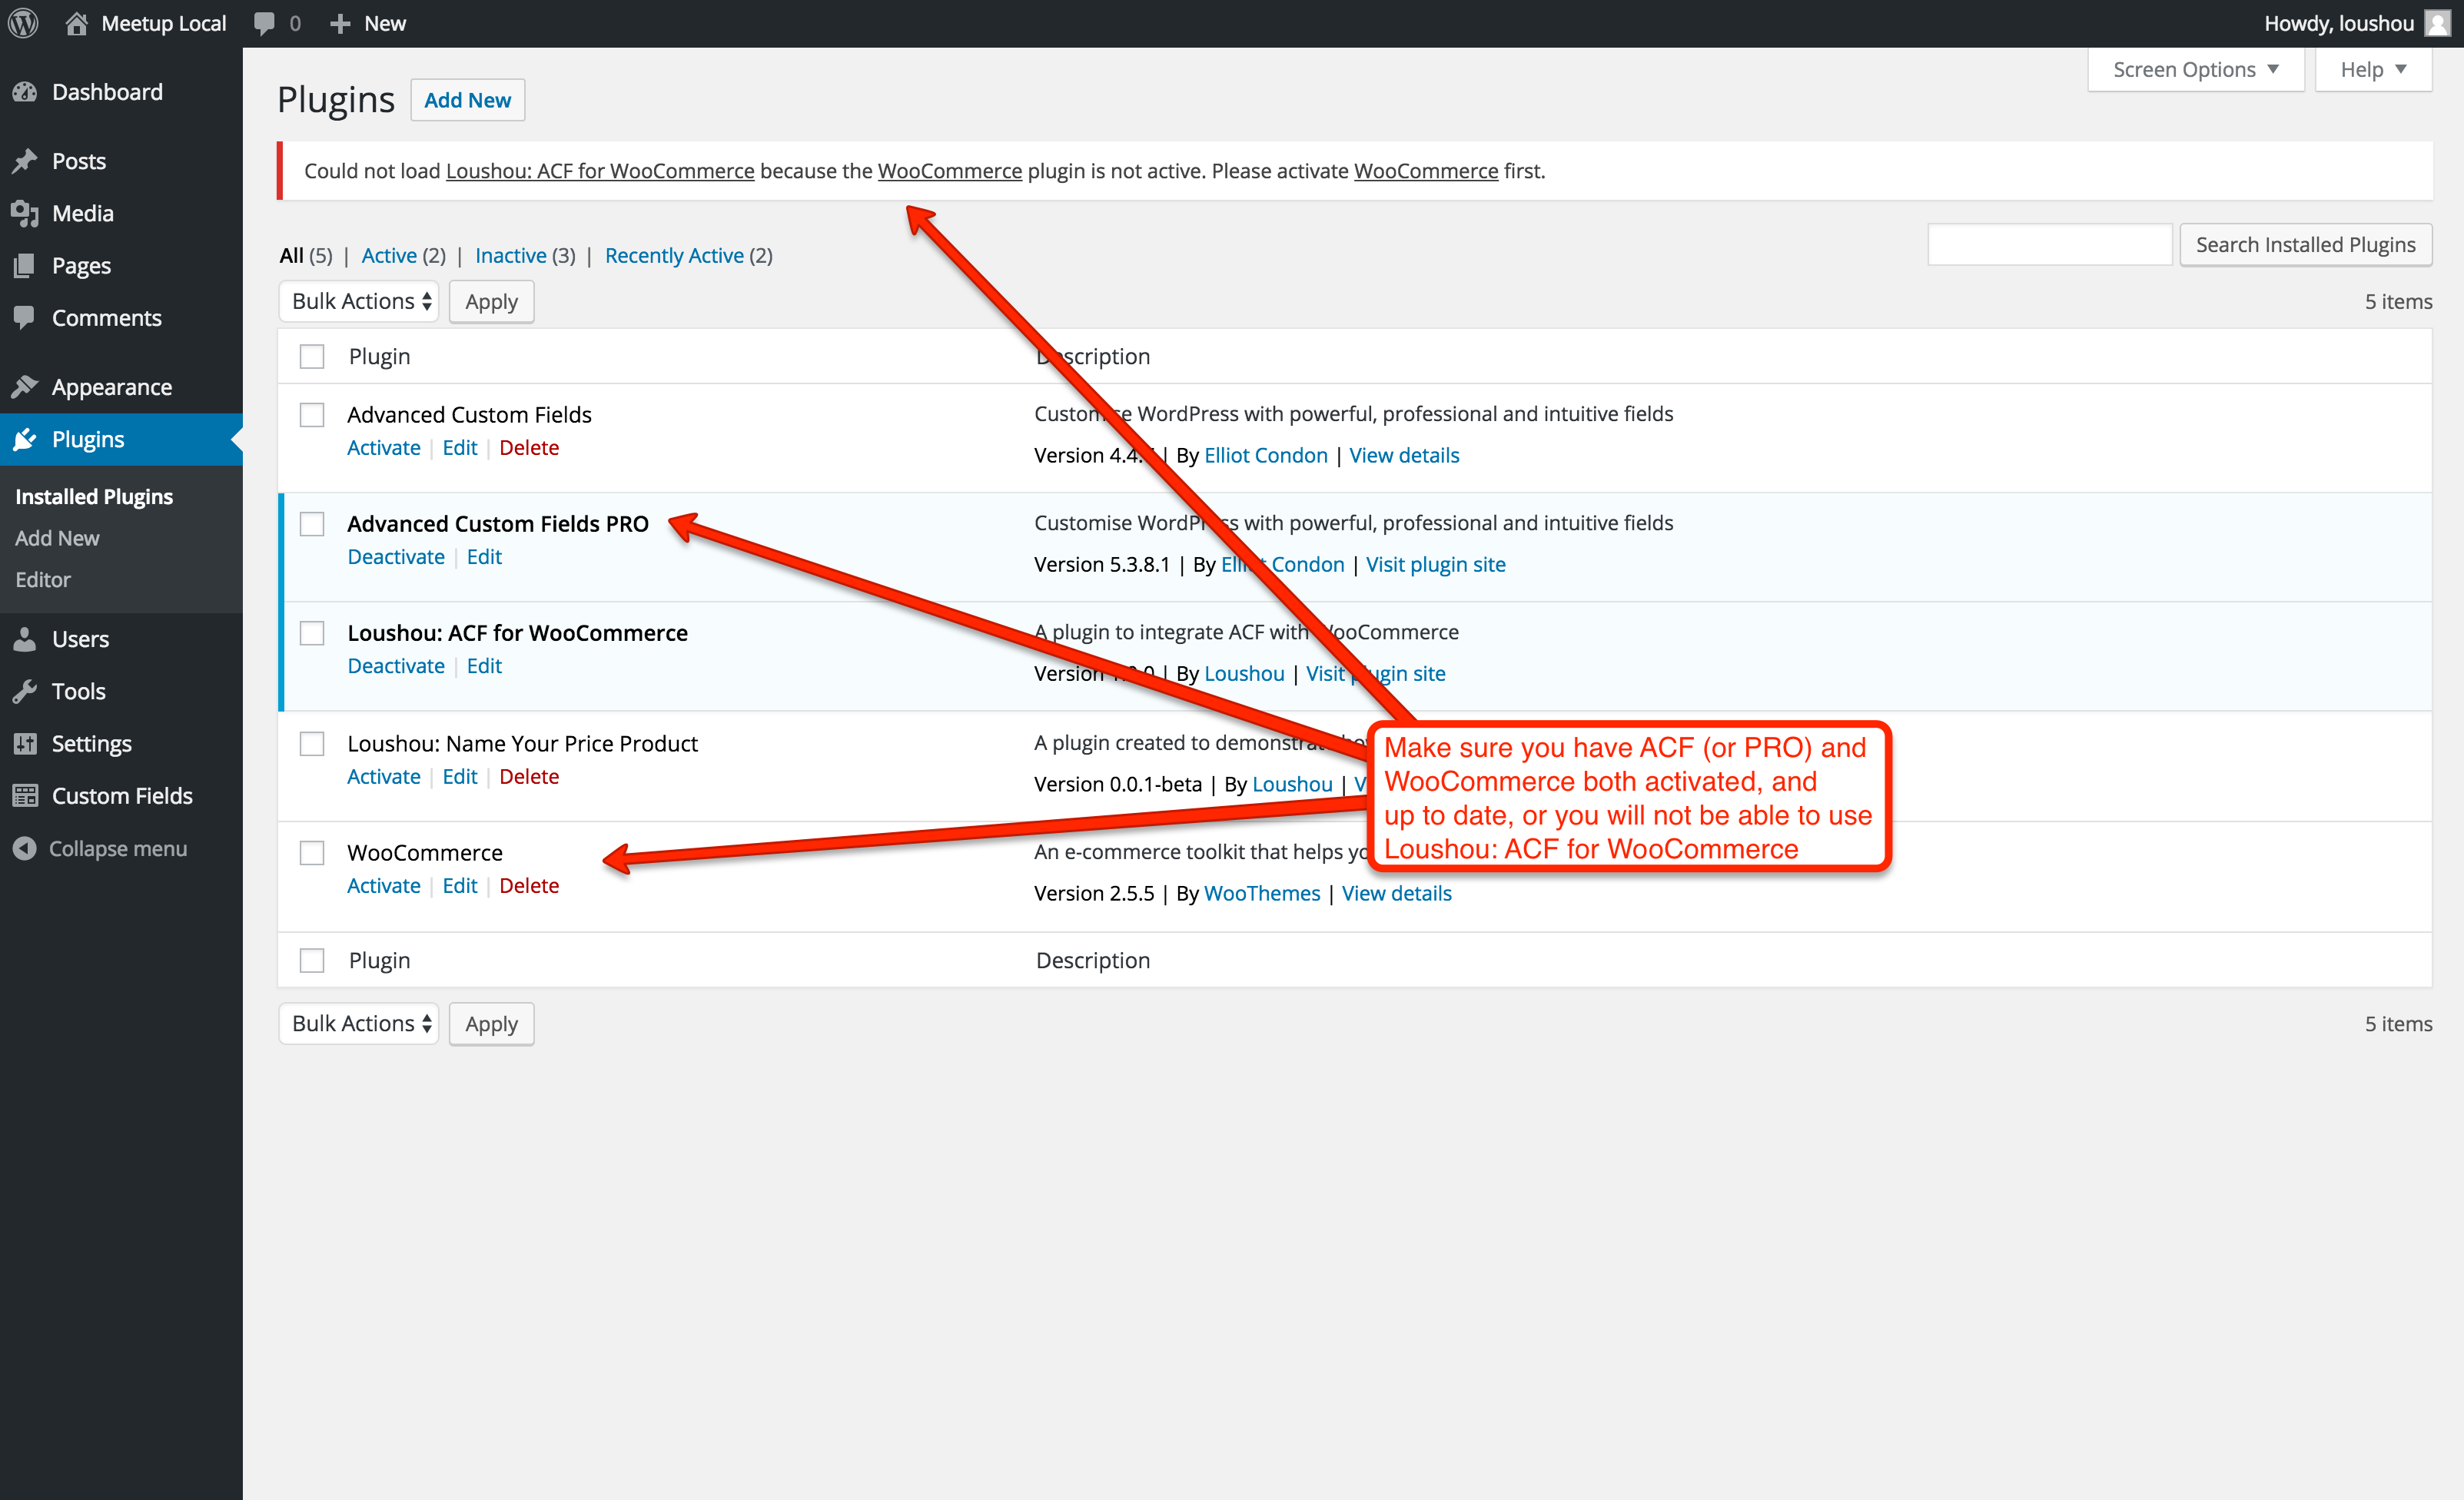Delete the WooCommerce plugin
The width and height of the screenshot is (2464, 1500).
point(529,886)
